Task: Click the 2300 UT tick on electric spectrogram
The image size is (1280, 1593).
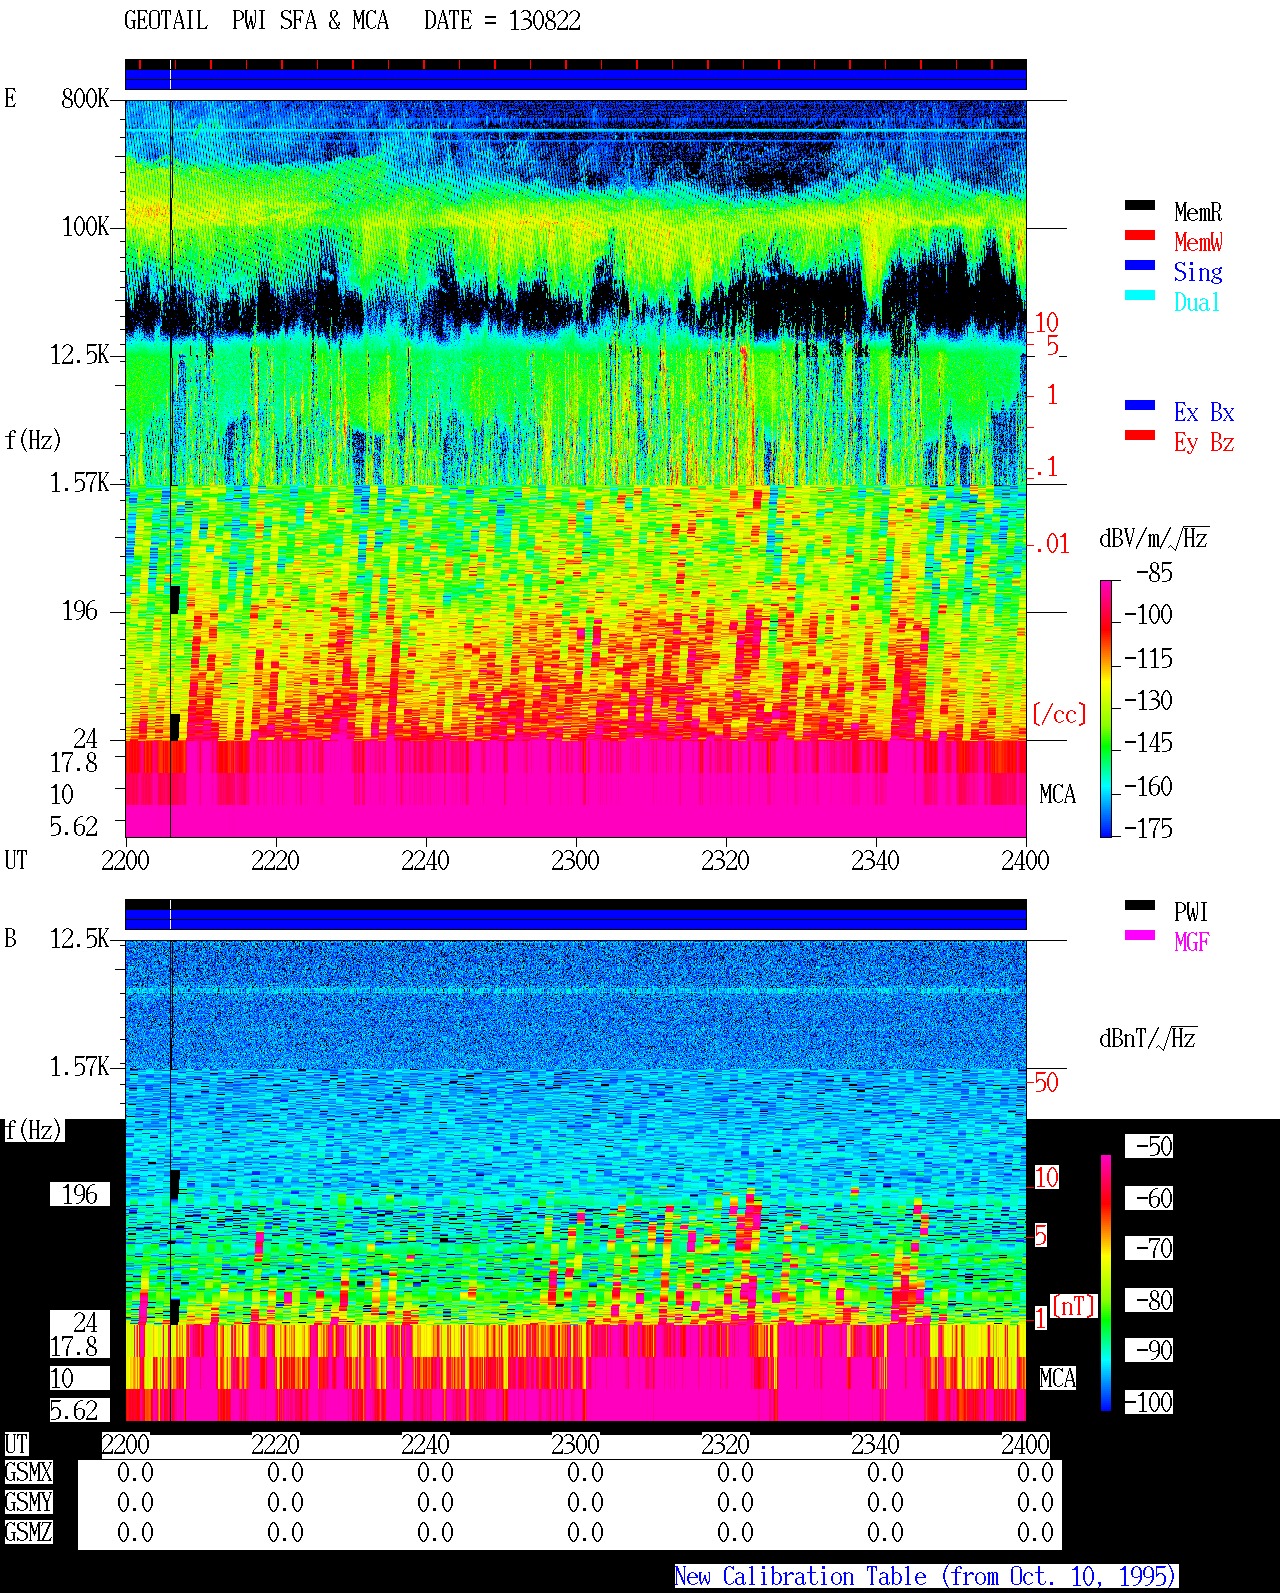Action: point(575,860)
